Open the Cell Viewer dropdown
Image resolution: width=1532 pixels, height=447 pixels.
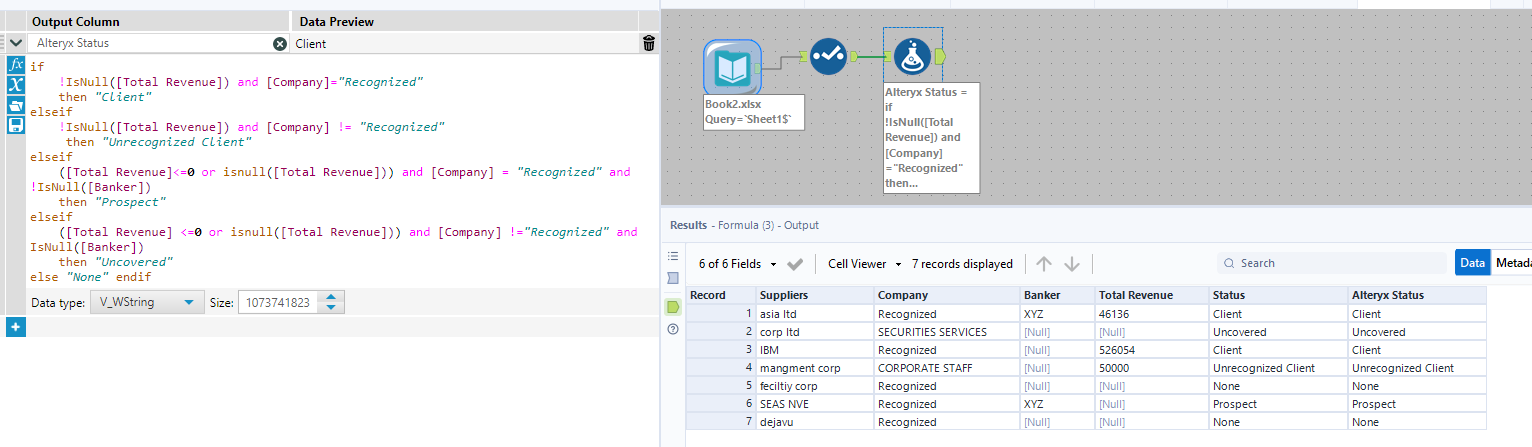coord(865,264)
